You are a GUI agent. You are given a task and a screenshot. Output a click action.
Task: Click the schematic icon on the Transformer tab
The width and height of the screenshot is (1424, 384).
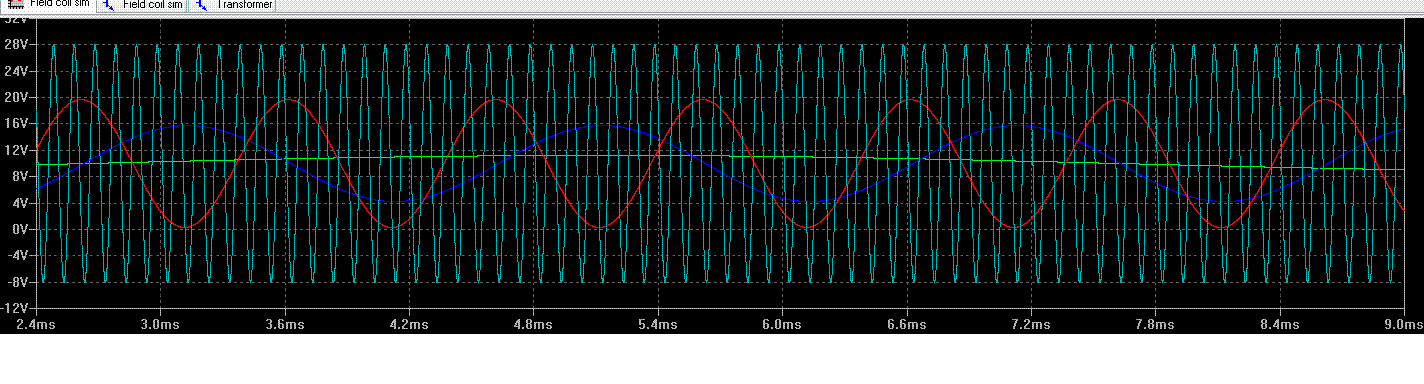pos(203,4)
